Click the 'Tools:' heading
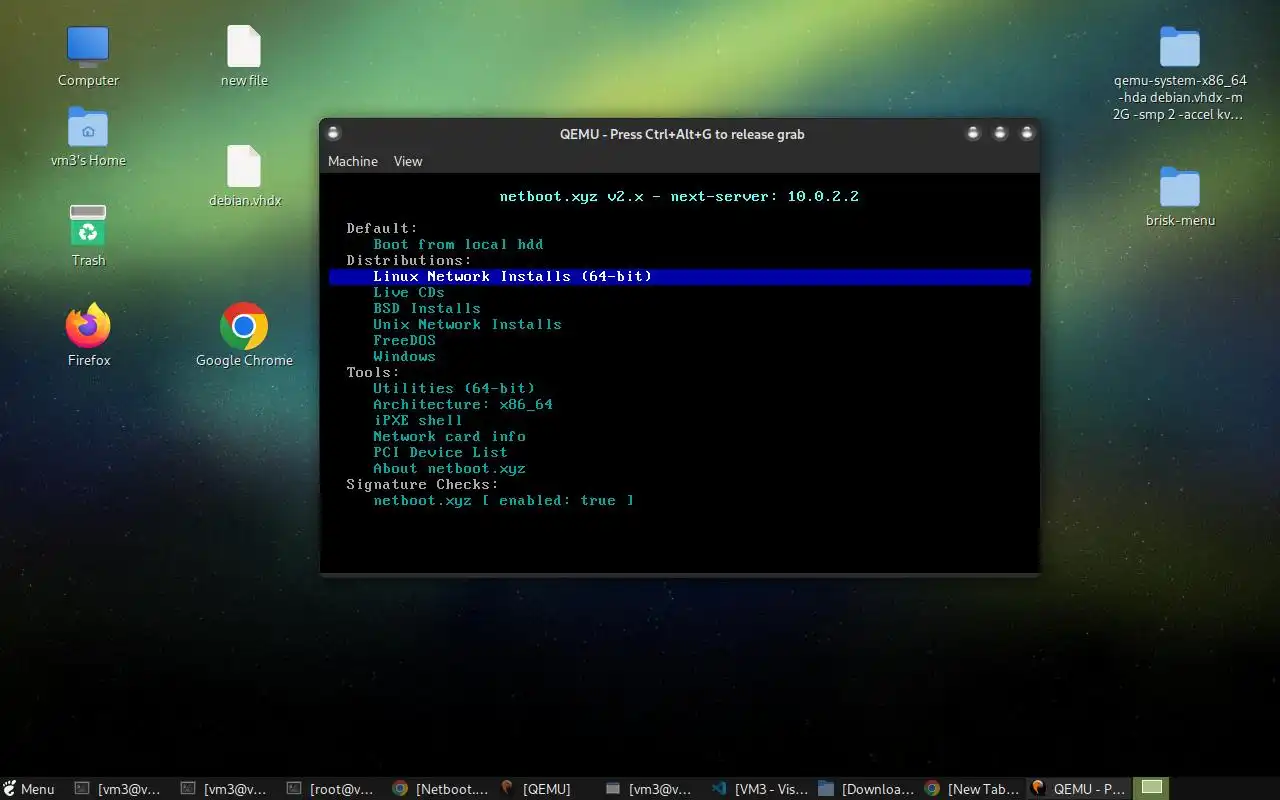This screenshot has height=800, width=1280. tap(373, 372)
